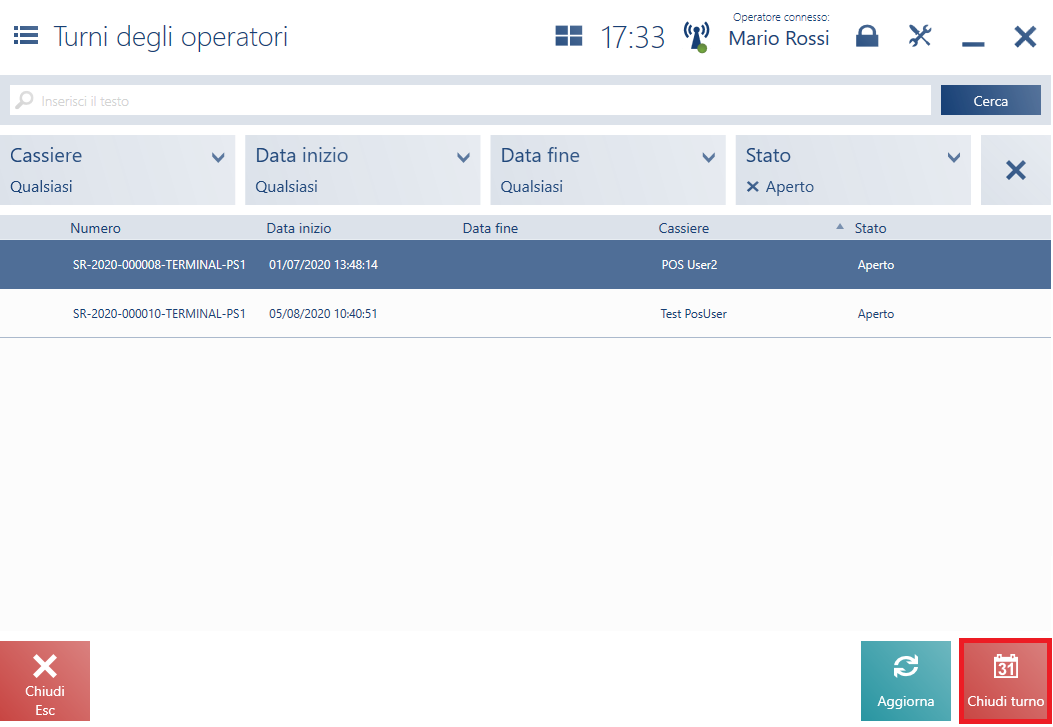This screenshot has width=1053, height=727.
Task: Clear all filters with X button
Action: 1015,170
